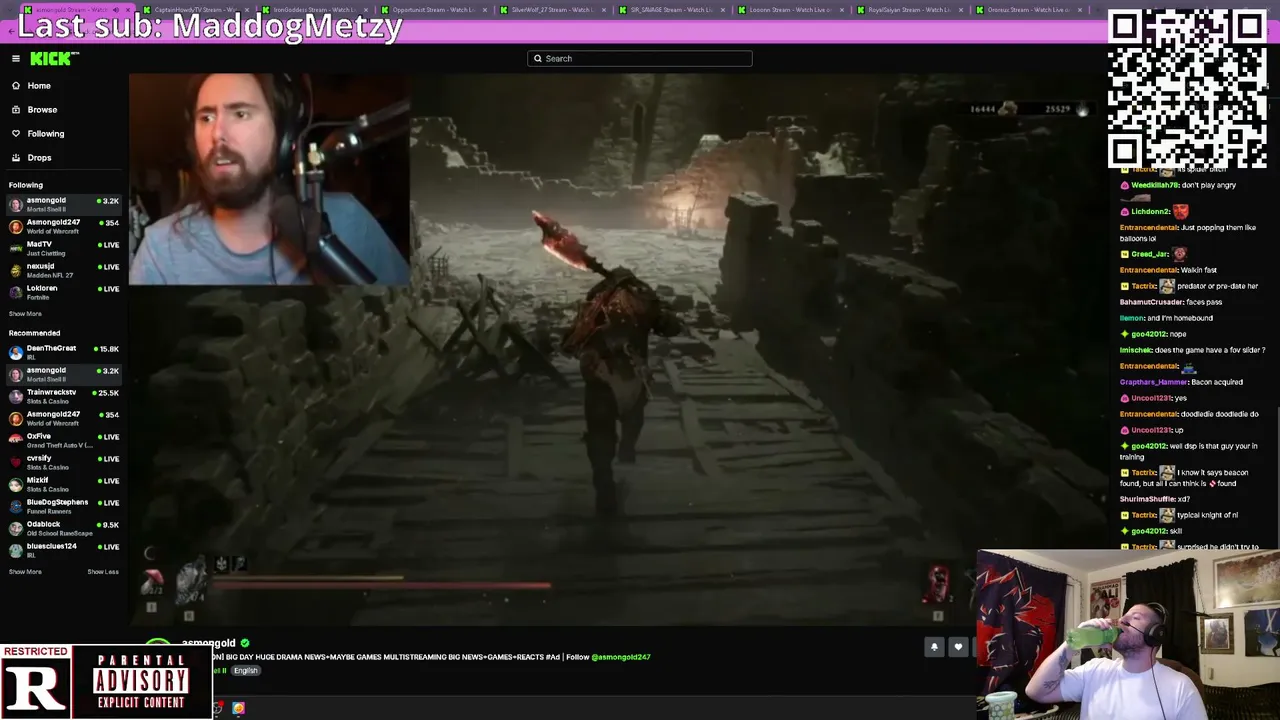
Task: Open Asmongold247 World of Warcraft in Following
Action: 64,225
